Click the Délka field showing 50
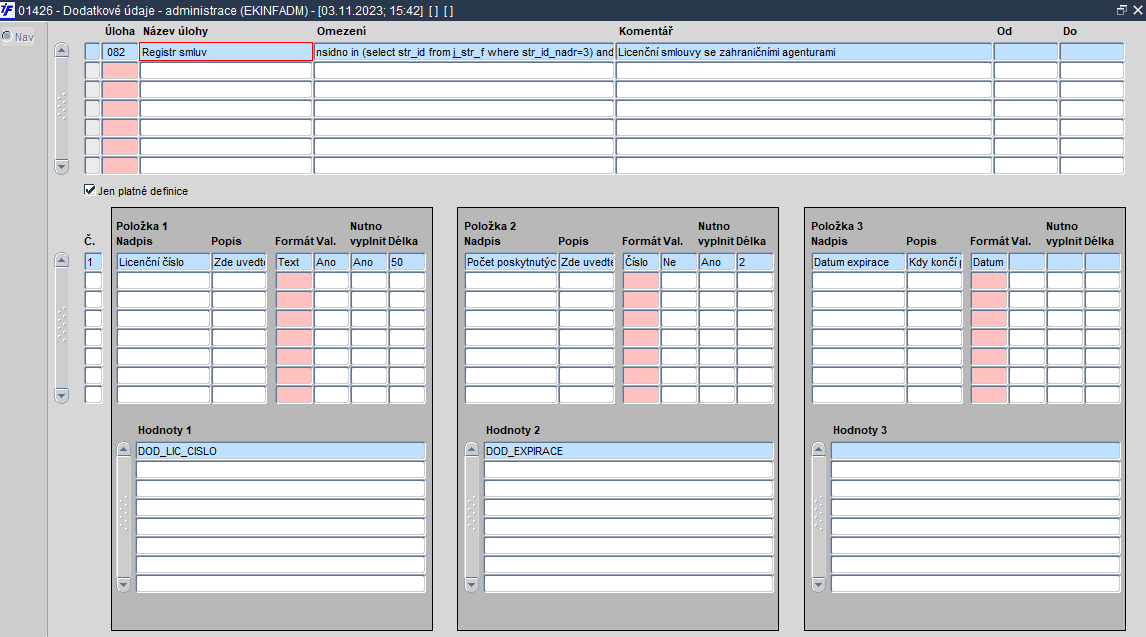Viewport: 1146px width, 637px height. (x=406, y=262)
